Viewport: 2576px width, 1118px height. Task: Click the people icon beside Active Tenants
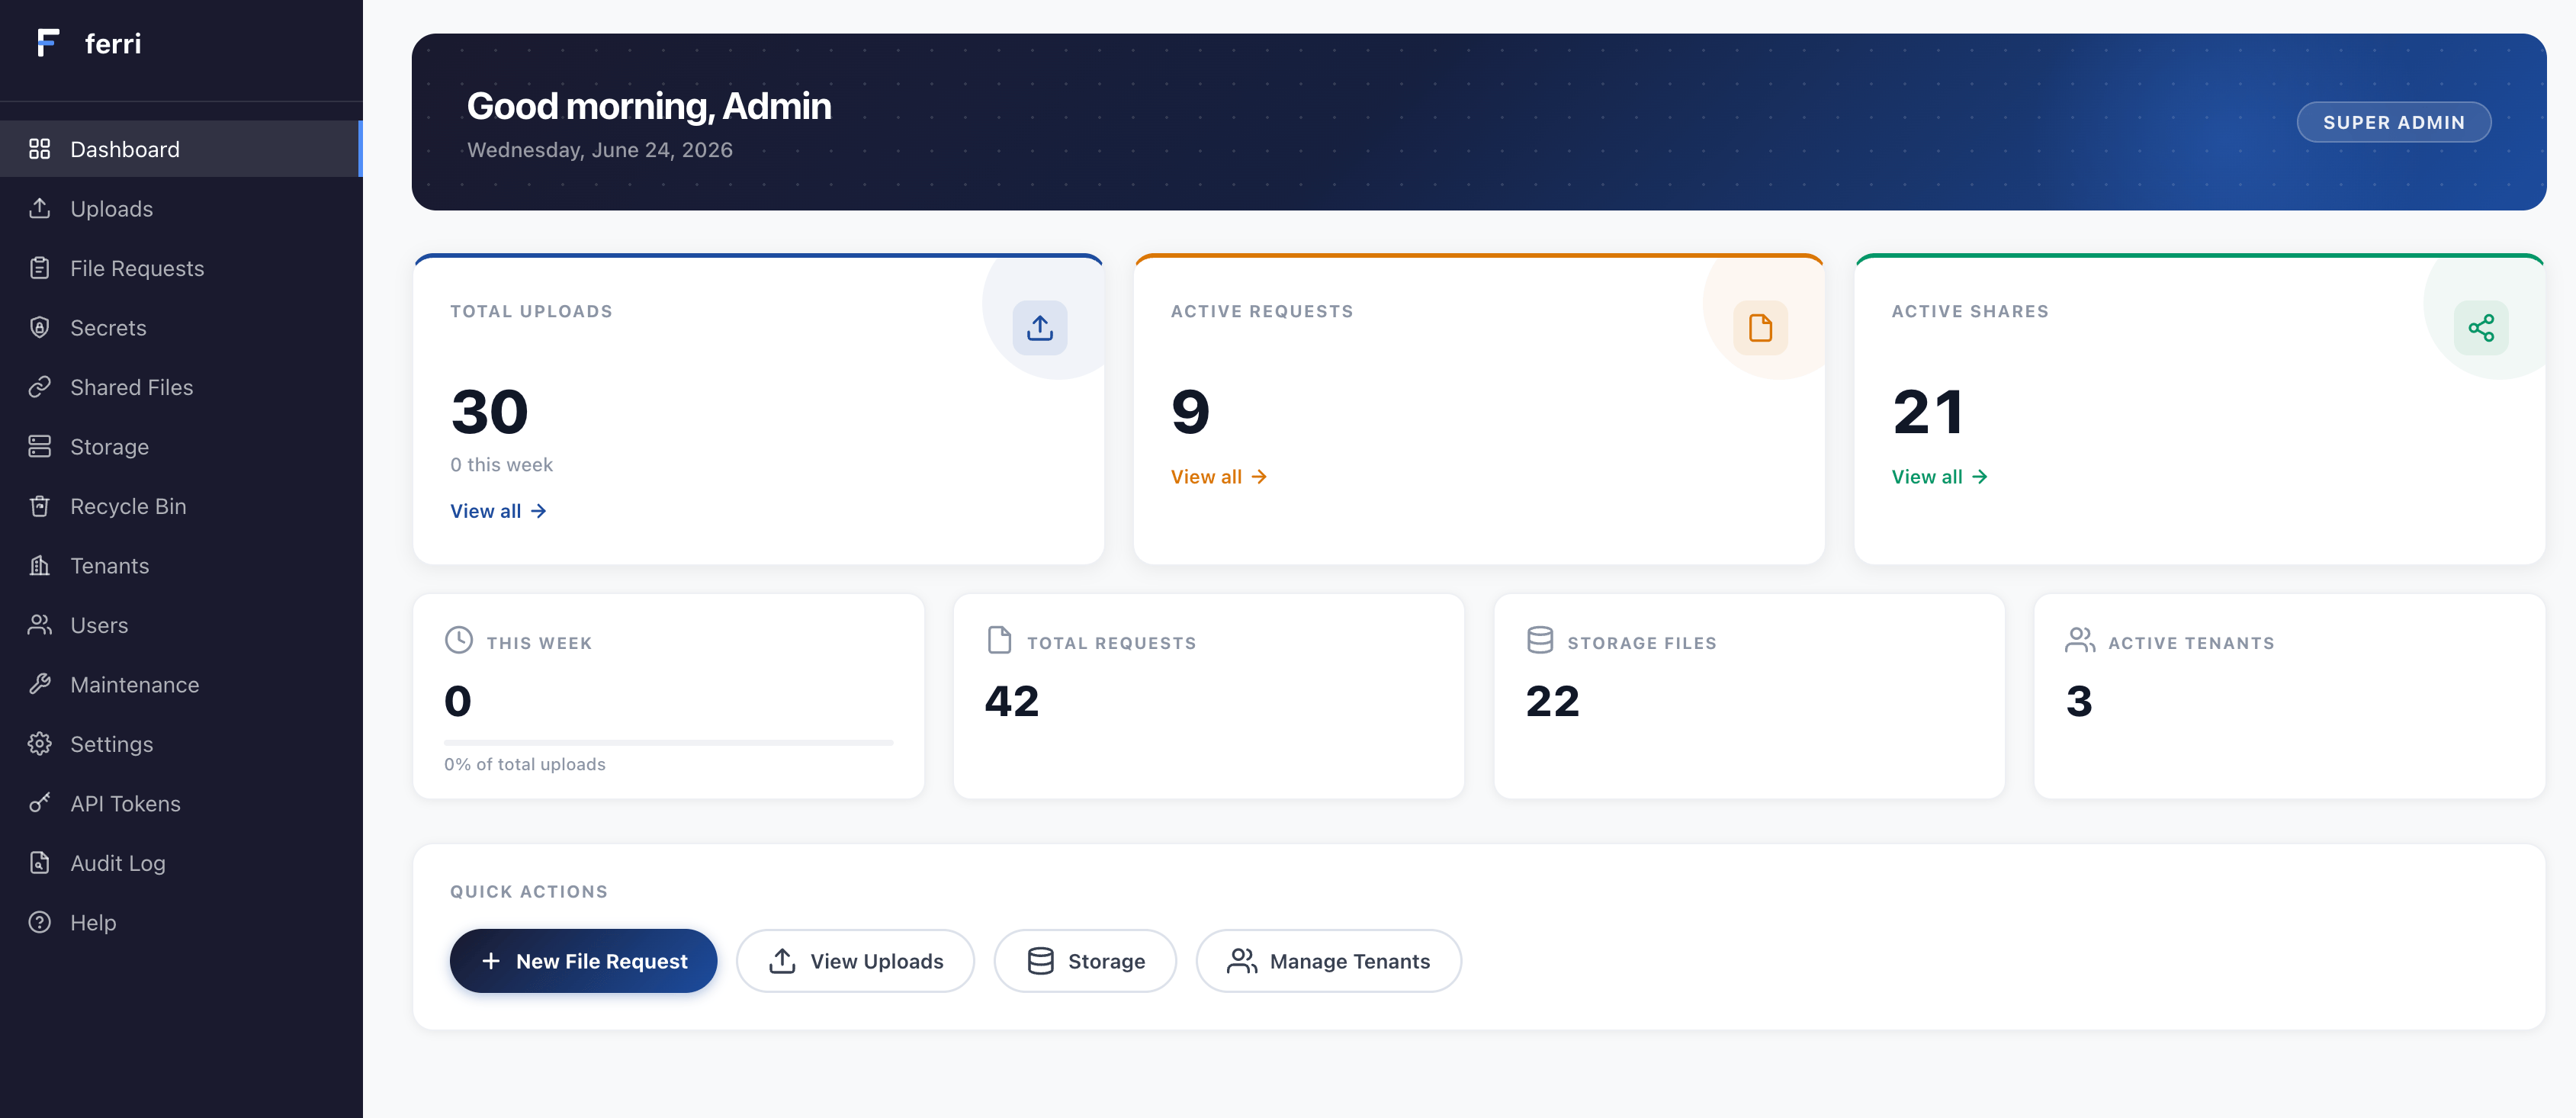click(x=2080, y=640)
